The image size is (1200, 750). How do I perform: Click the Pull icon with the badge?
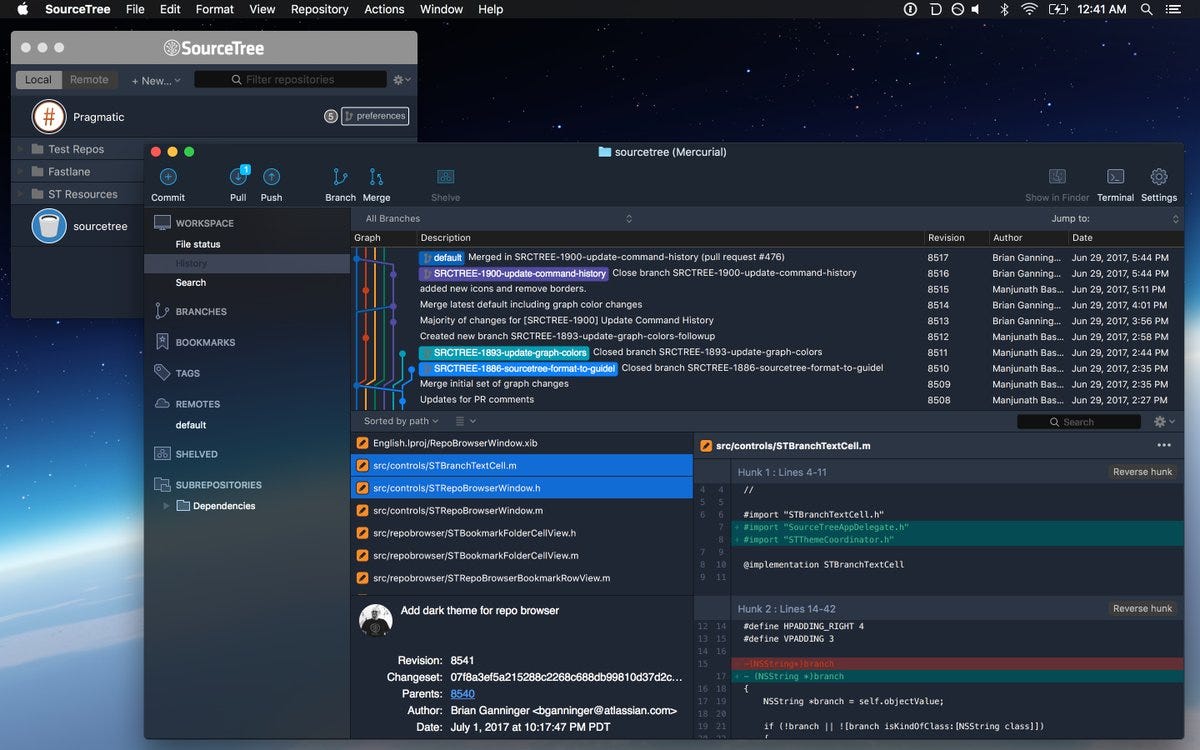pyautogui.click(x=237, y=180)
